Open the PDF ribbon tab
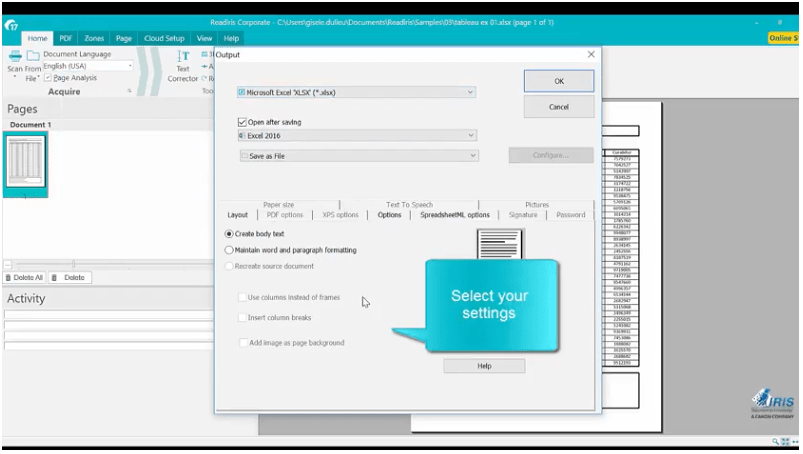This screenshot has width=803, height=454. tap(66, 38)
